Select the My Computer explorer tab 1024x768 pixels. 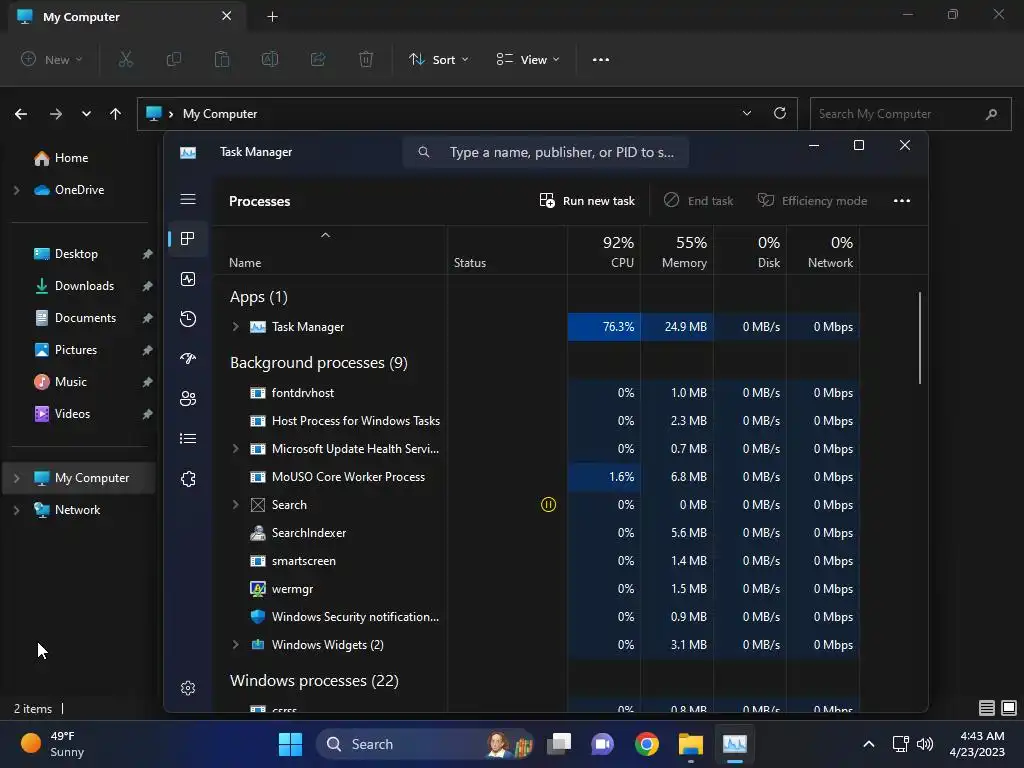[127, 17]
